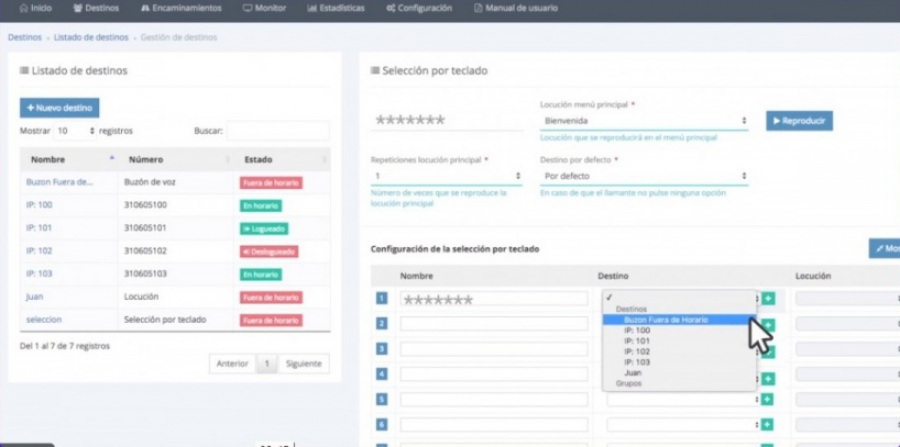Open Locución dropdown on row 1
The image size is (900, 447).
pyautogui.click(x=847, y=299)
